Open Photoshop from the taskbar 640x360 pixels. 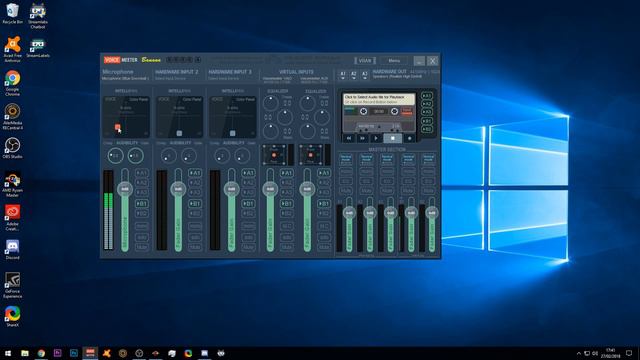[74, 353]
